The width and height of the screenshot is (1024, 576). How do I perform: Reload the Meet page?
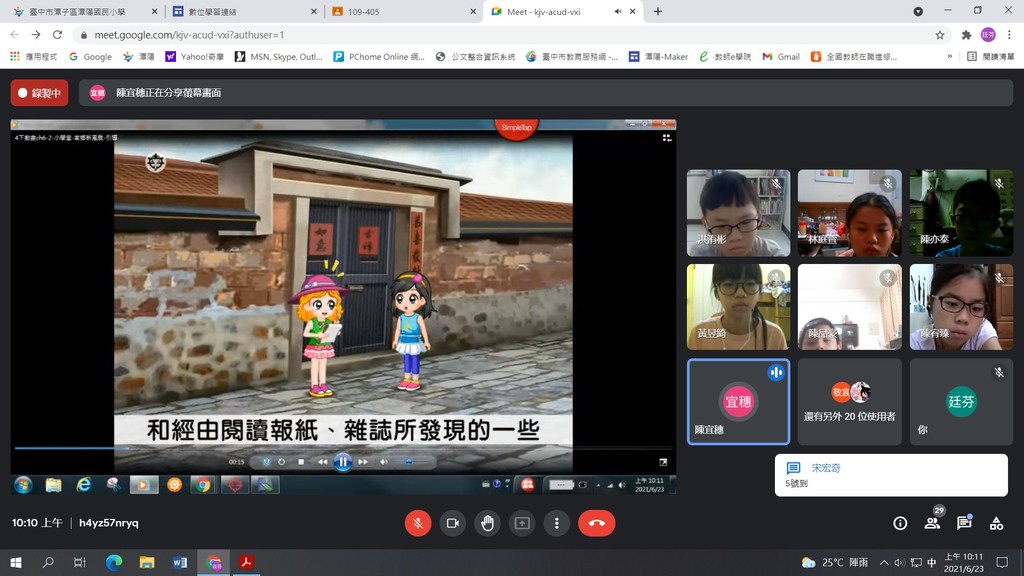coord(57,35)
